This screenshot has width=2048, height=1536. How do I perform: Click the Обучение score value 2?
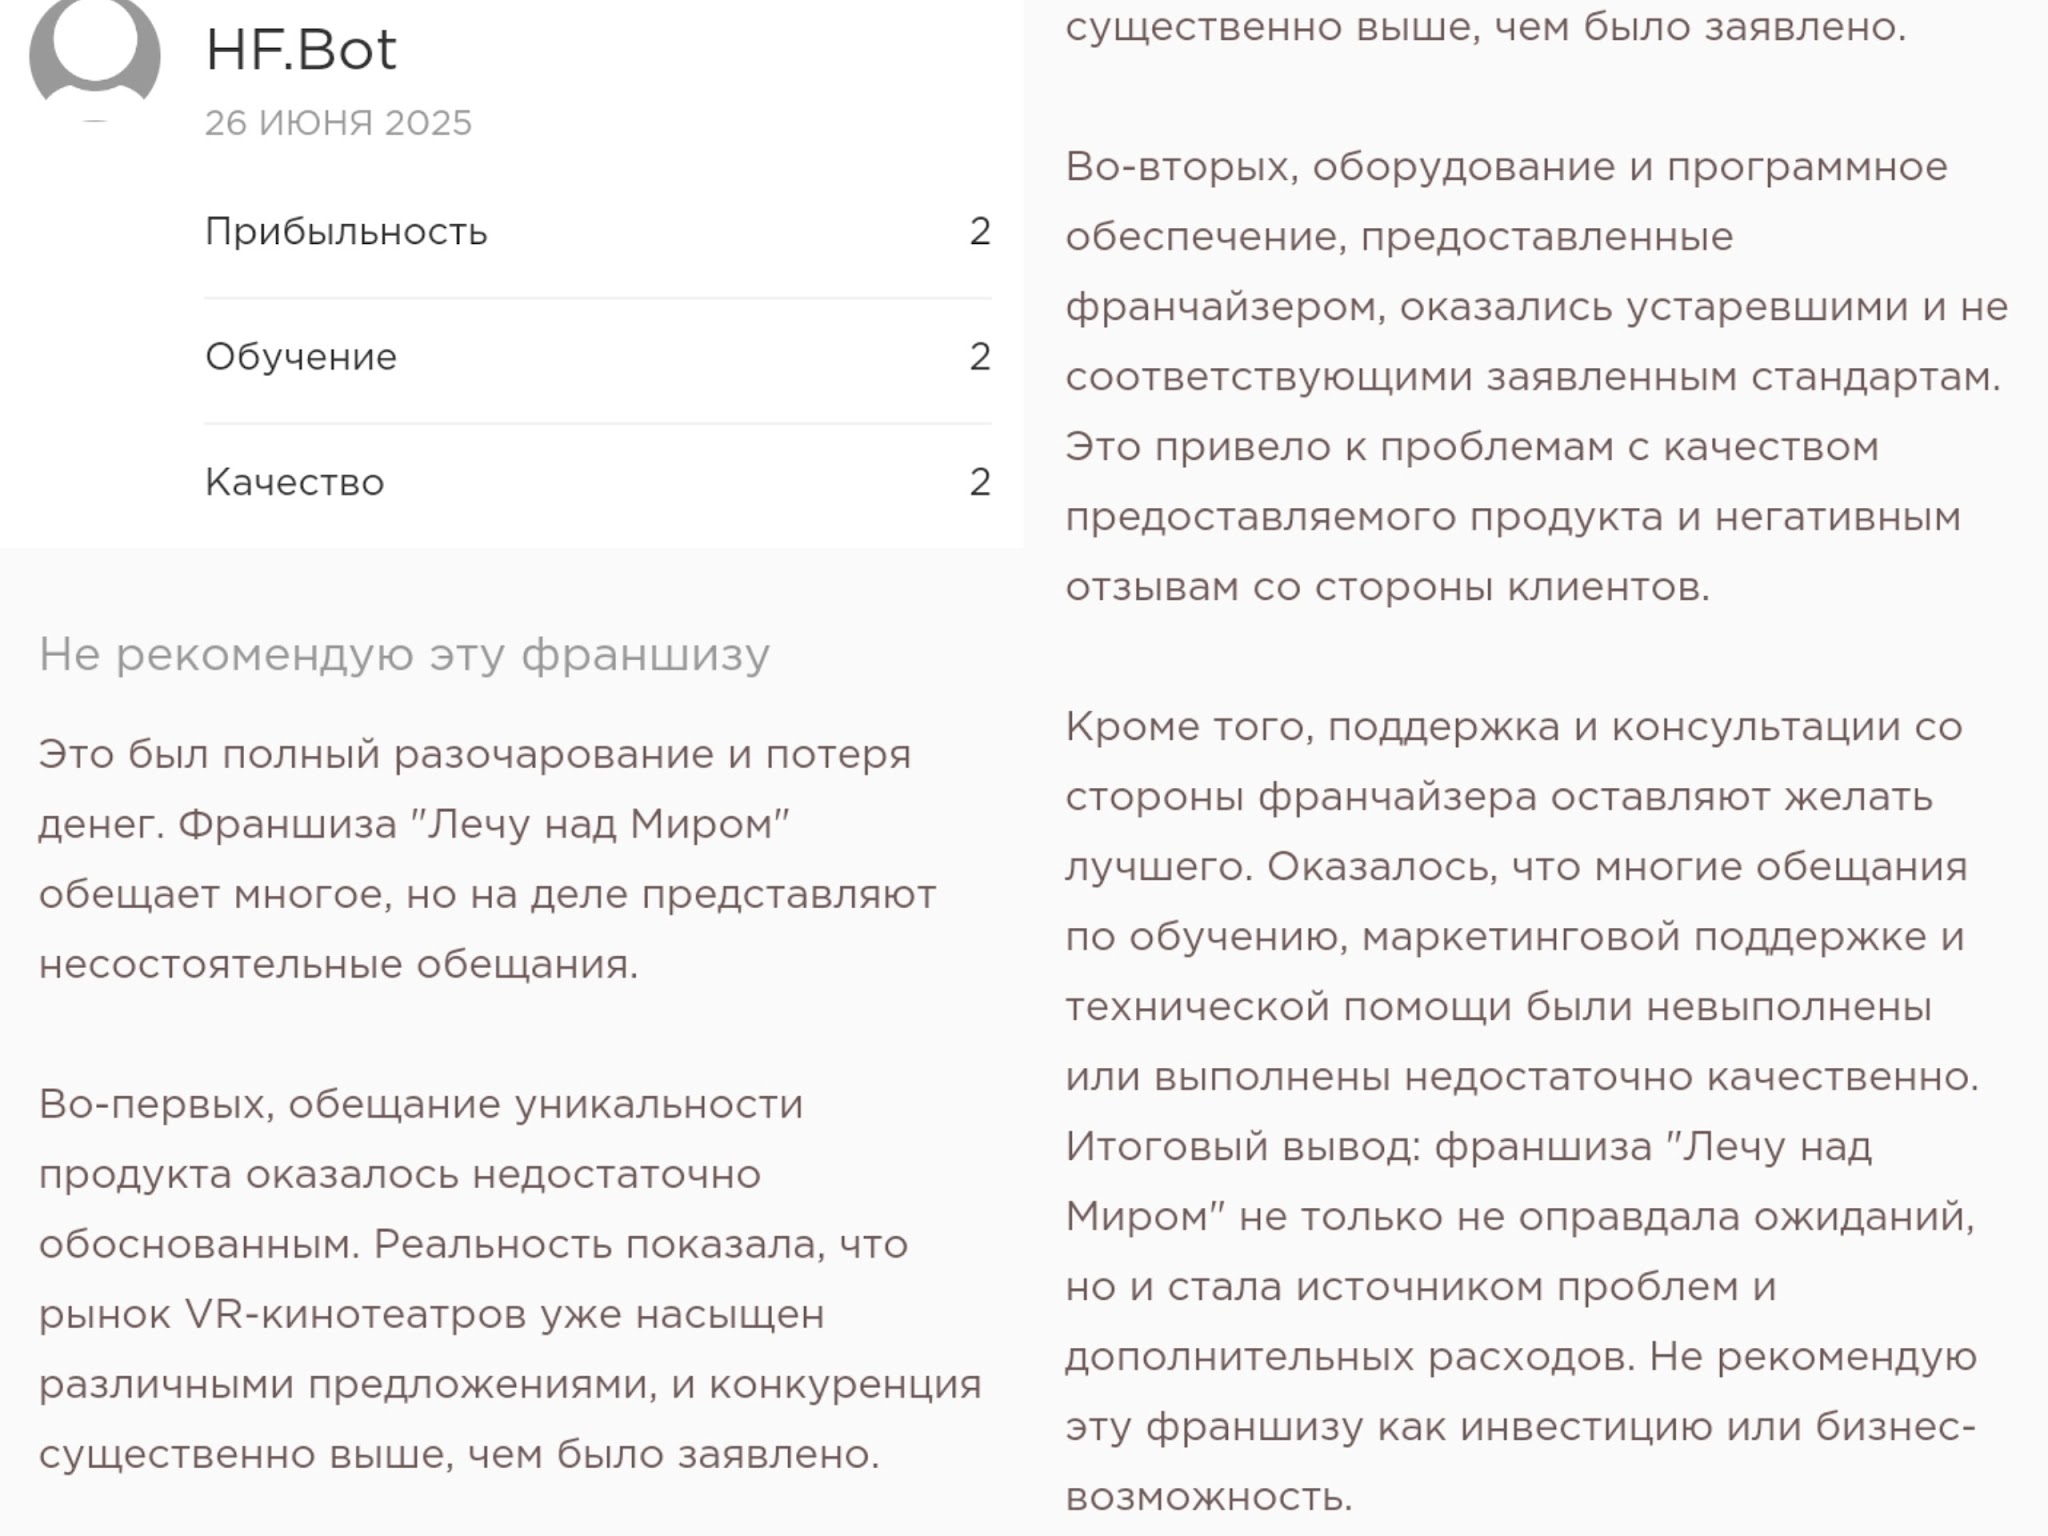tap(979, 357)
